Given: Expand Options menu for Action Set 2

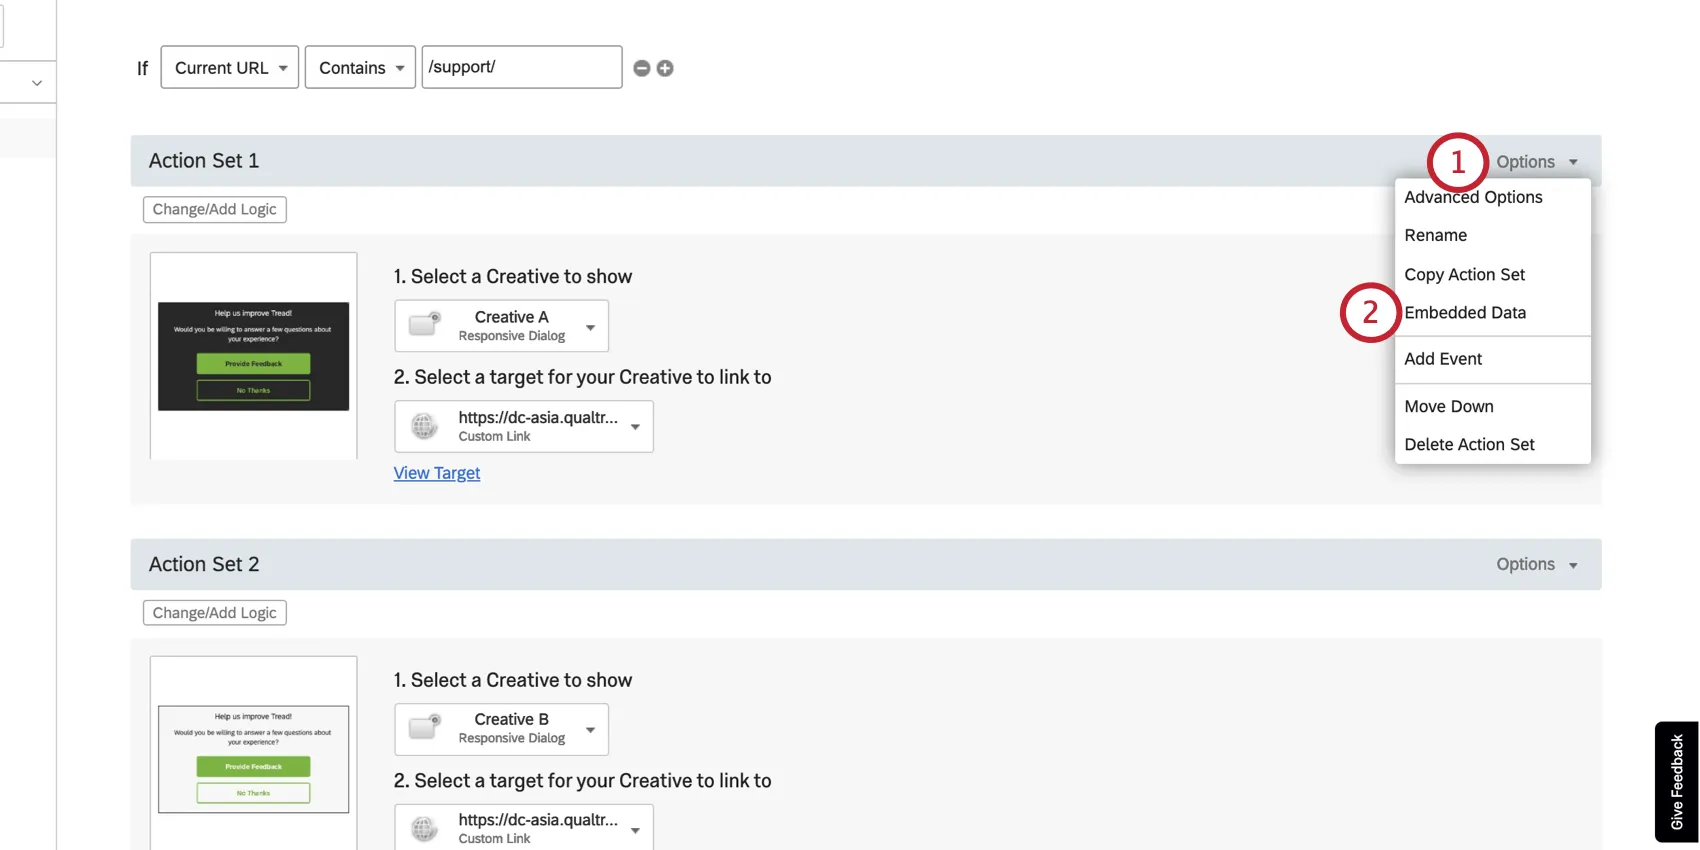Looking at the screenshot, I should click(1536, 565).
